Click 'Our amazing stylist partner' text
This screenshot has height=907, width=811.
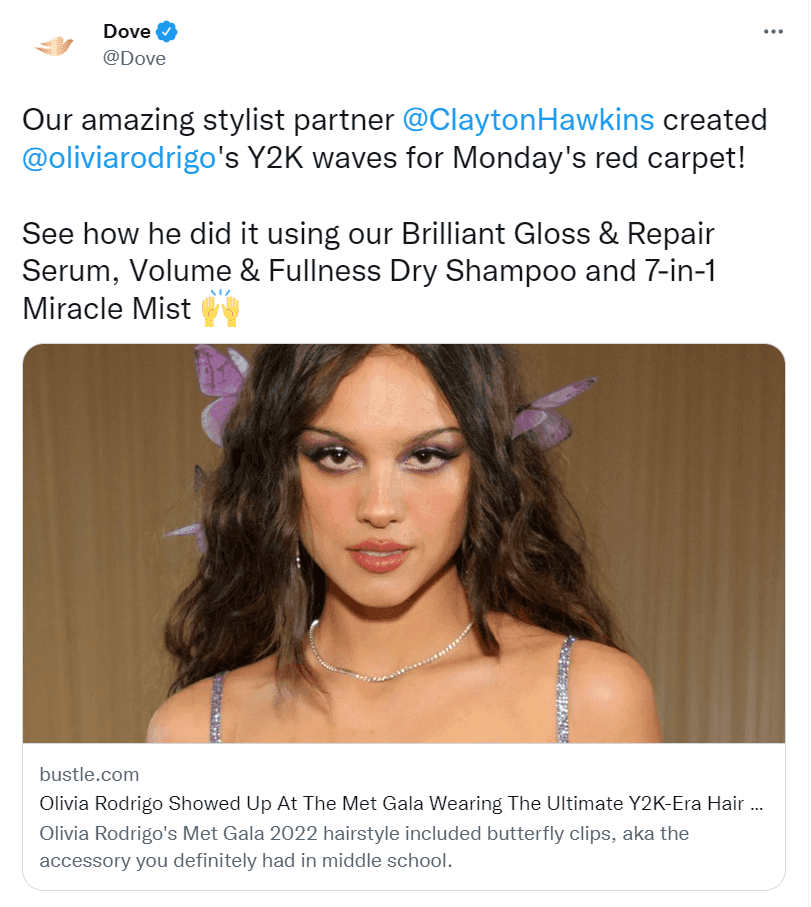tap(207, 120)
